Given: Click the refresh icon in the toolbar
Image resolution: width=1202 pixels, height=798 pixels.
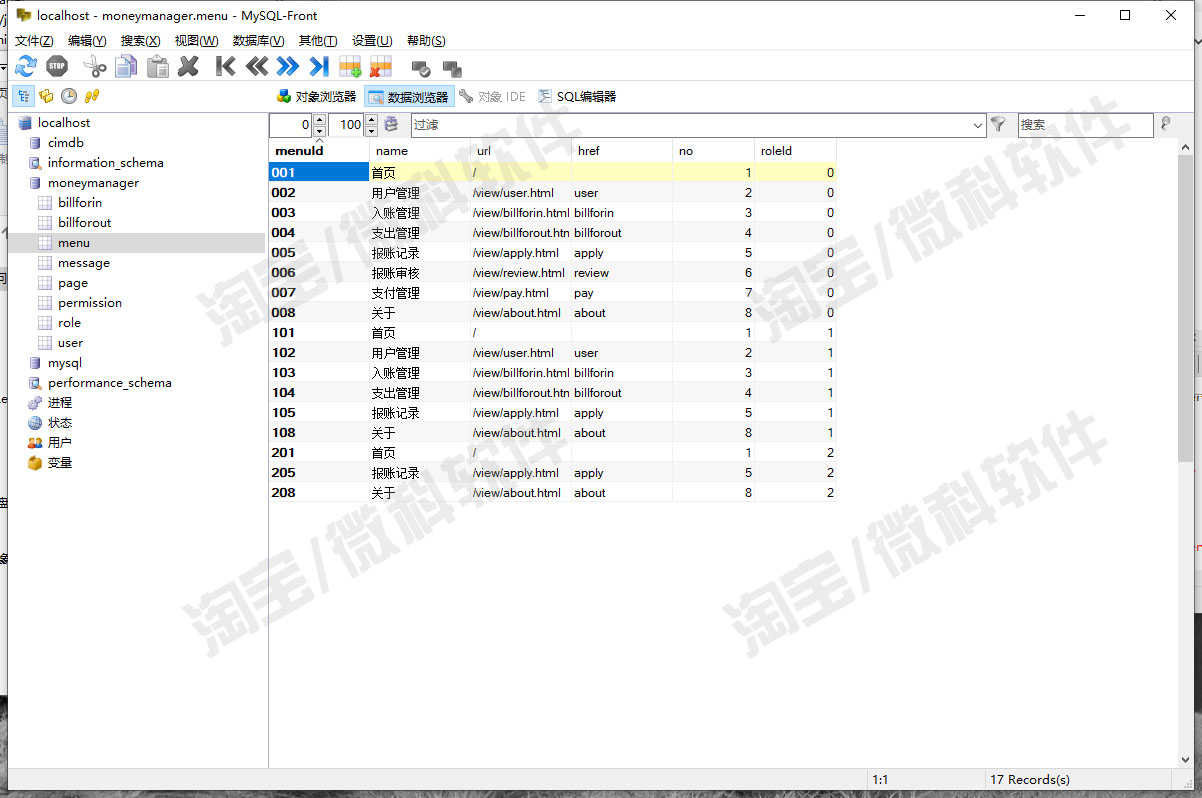Looking at the screenshot, I should (25, 66).
